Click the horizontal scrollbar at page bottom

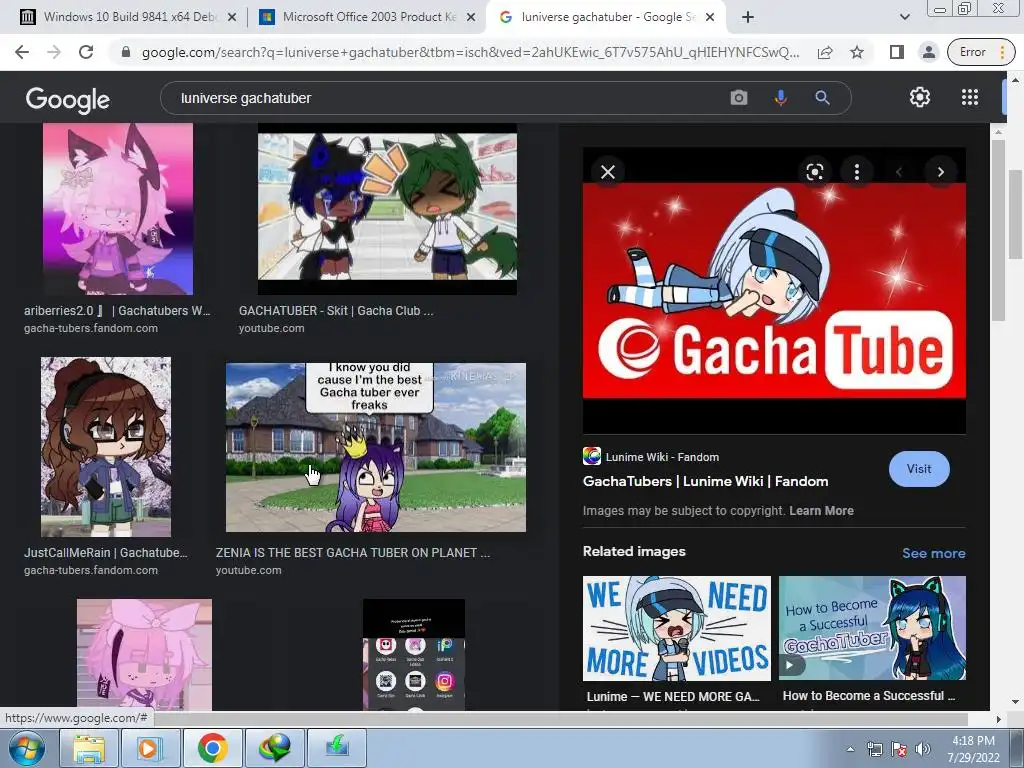560,719
